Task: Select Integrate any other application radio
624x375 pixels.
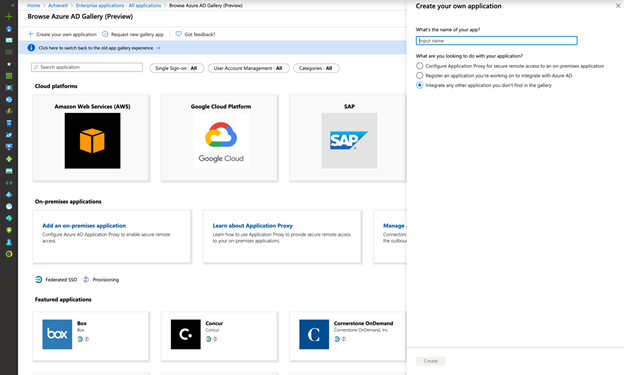Action: [x=419, y=85]
